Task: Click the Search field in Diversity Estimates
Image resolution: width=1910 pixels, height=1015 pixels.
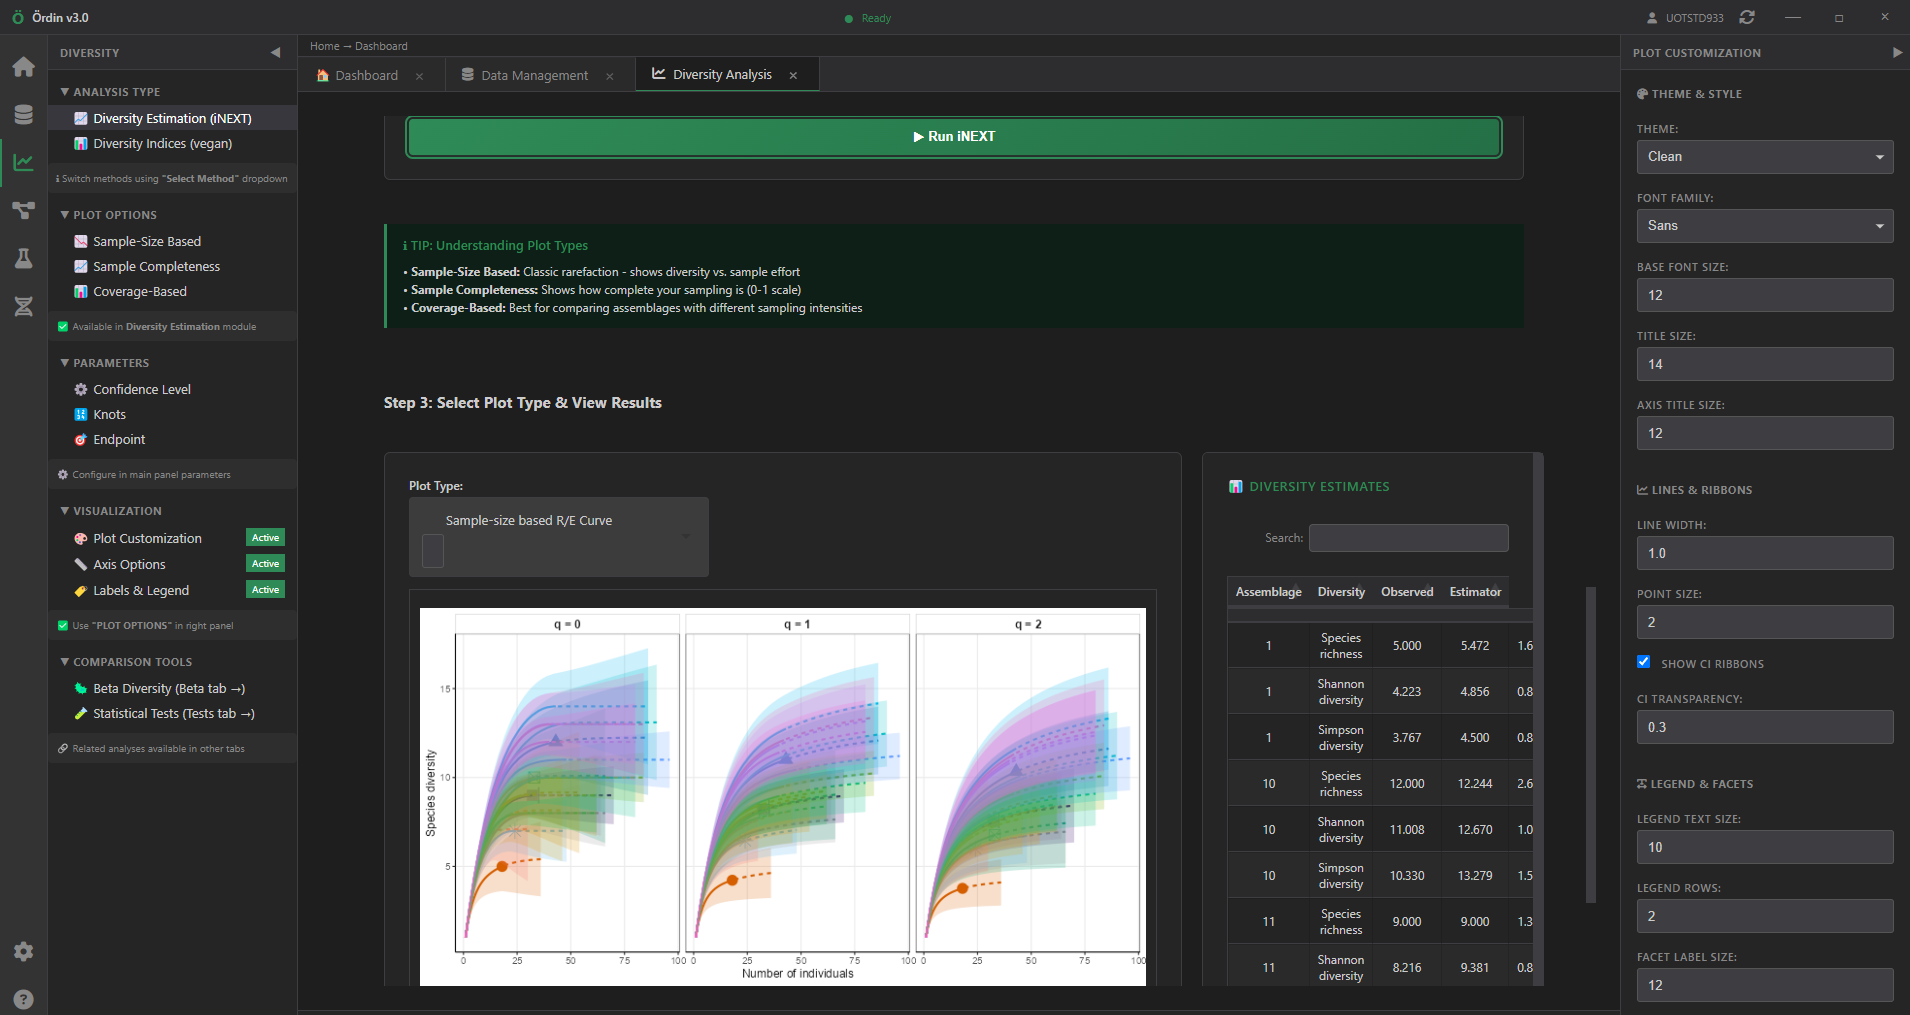Action: click(x=1408, y=538)
